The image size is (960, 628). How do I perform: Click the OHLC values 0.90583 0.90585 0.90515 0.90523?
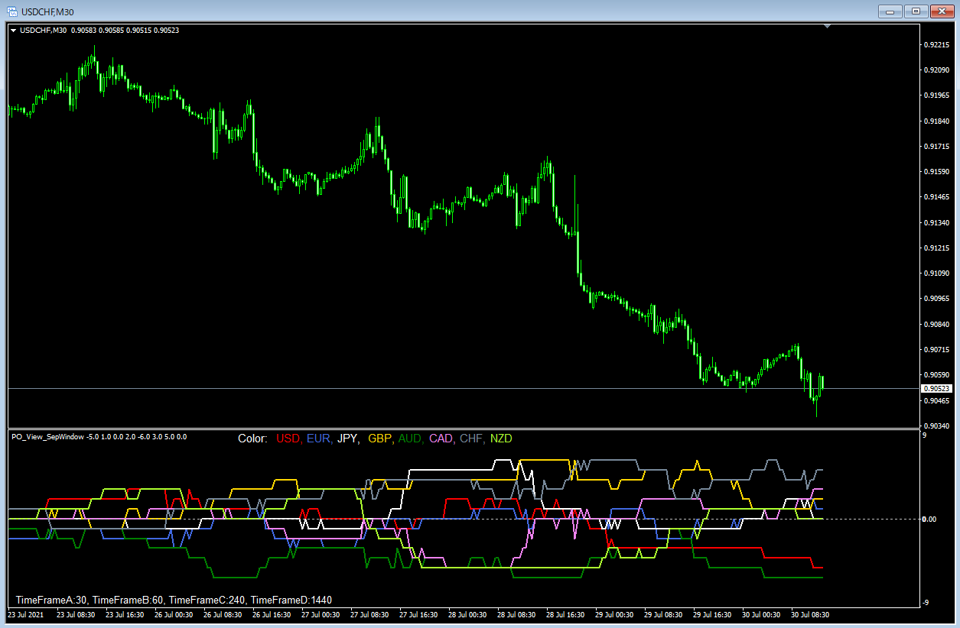tap(125, 31)
